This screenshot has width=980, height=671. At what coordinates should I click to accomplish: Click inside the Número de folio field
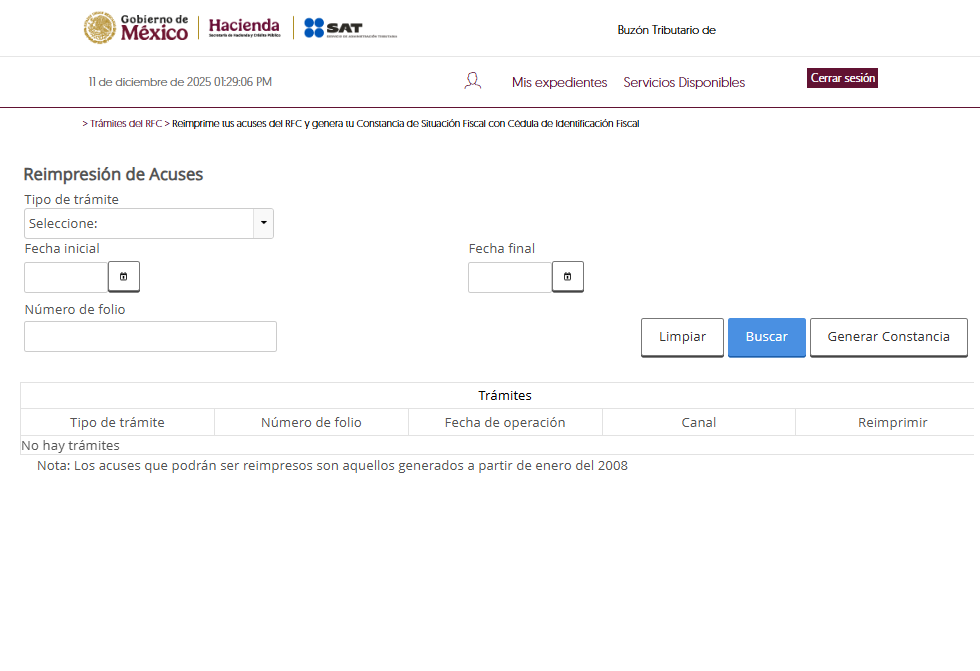[150, 336]
